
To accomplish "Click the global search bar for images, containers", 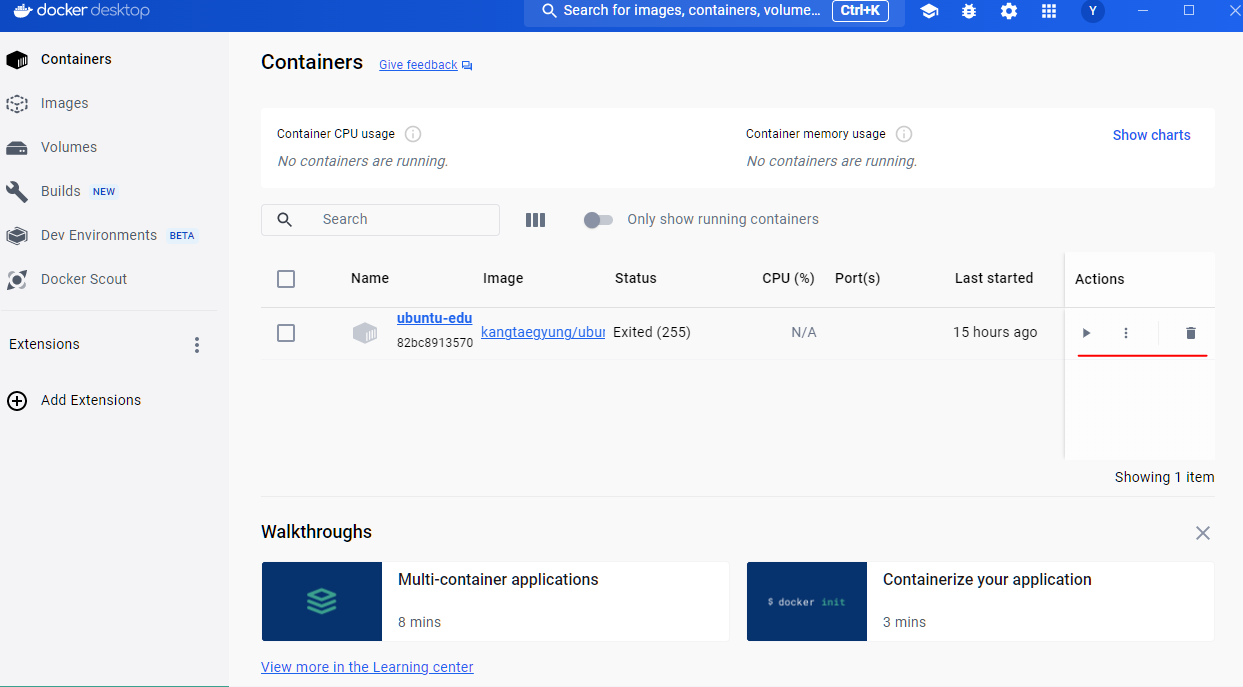I will pyautogui.click(x=714, y=11).
